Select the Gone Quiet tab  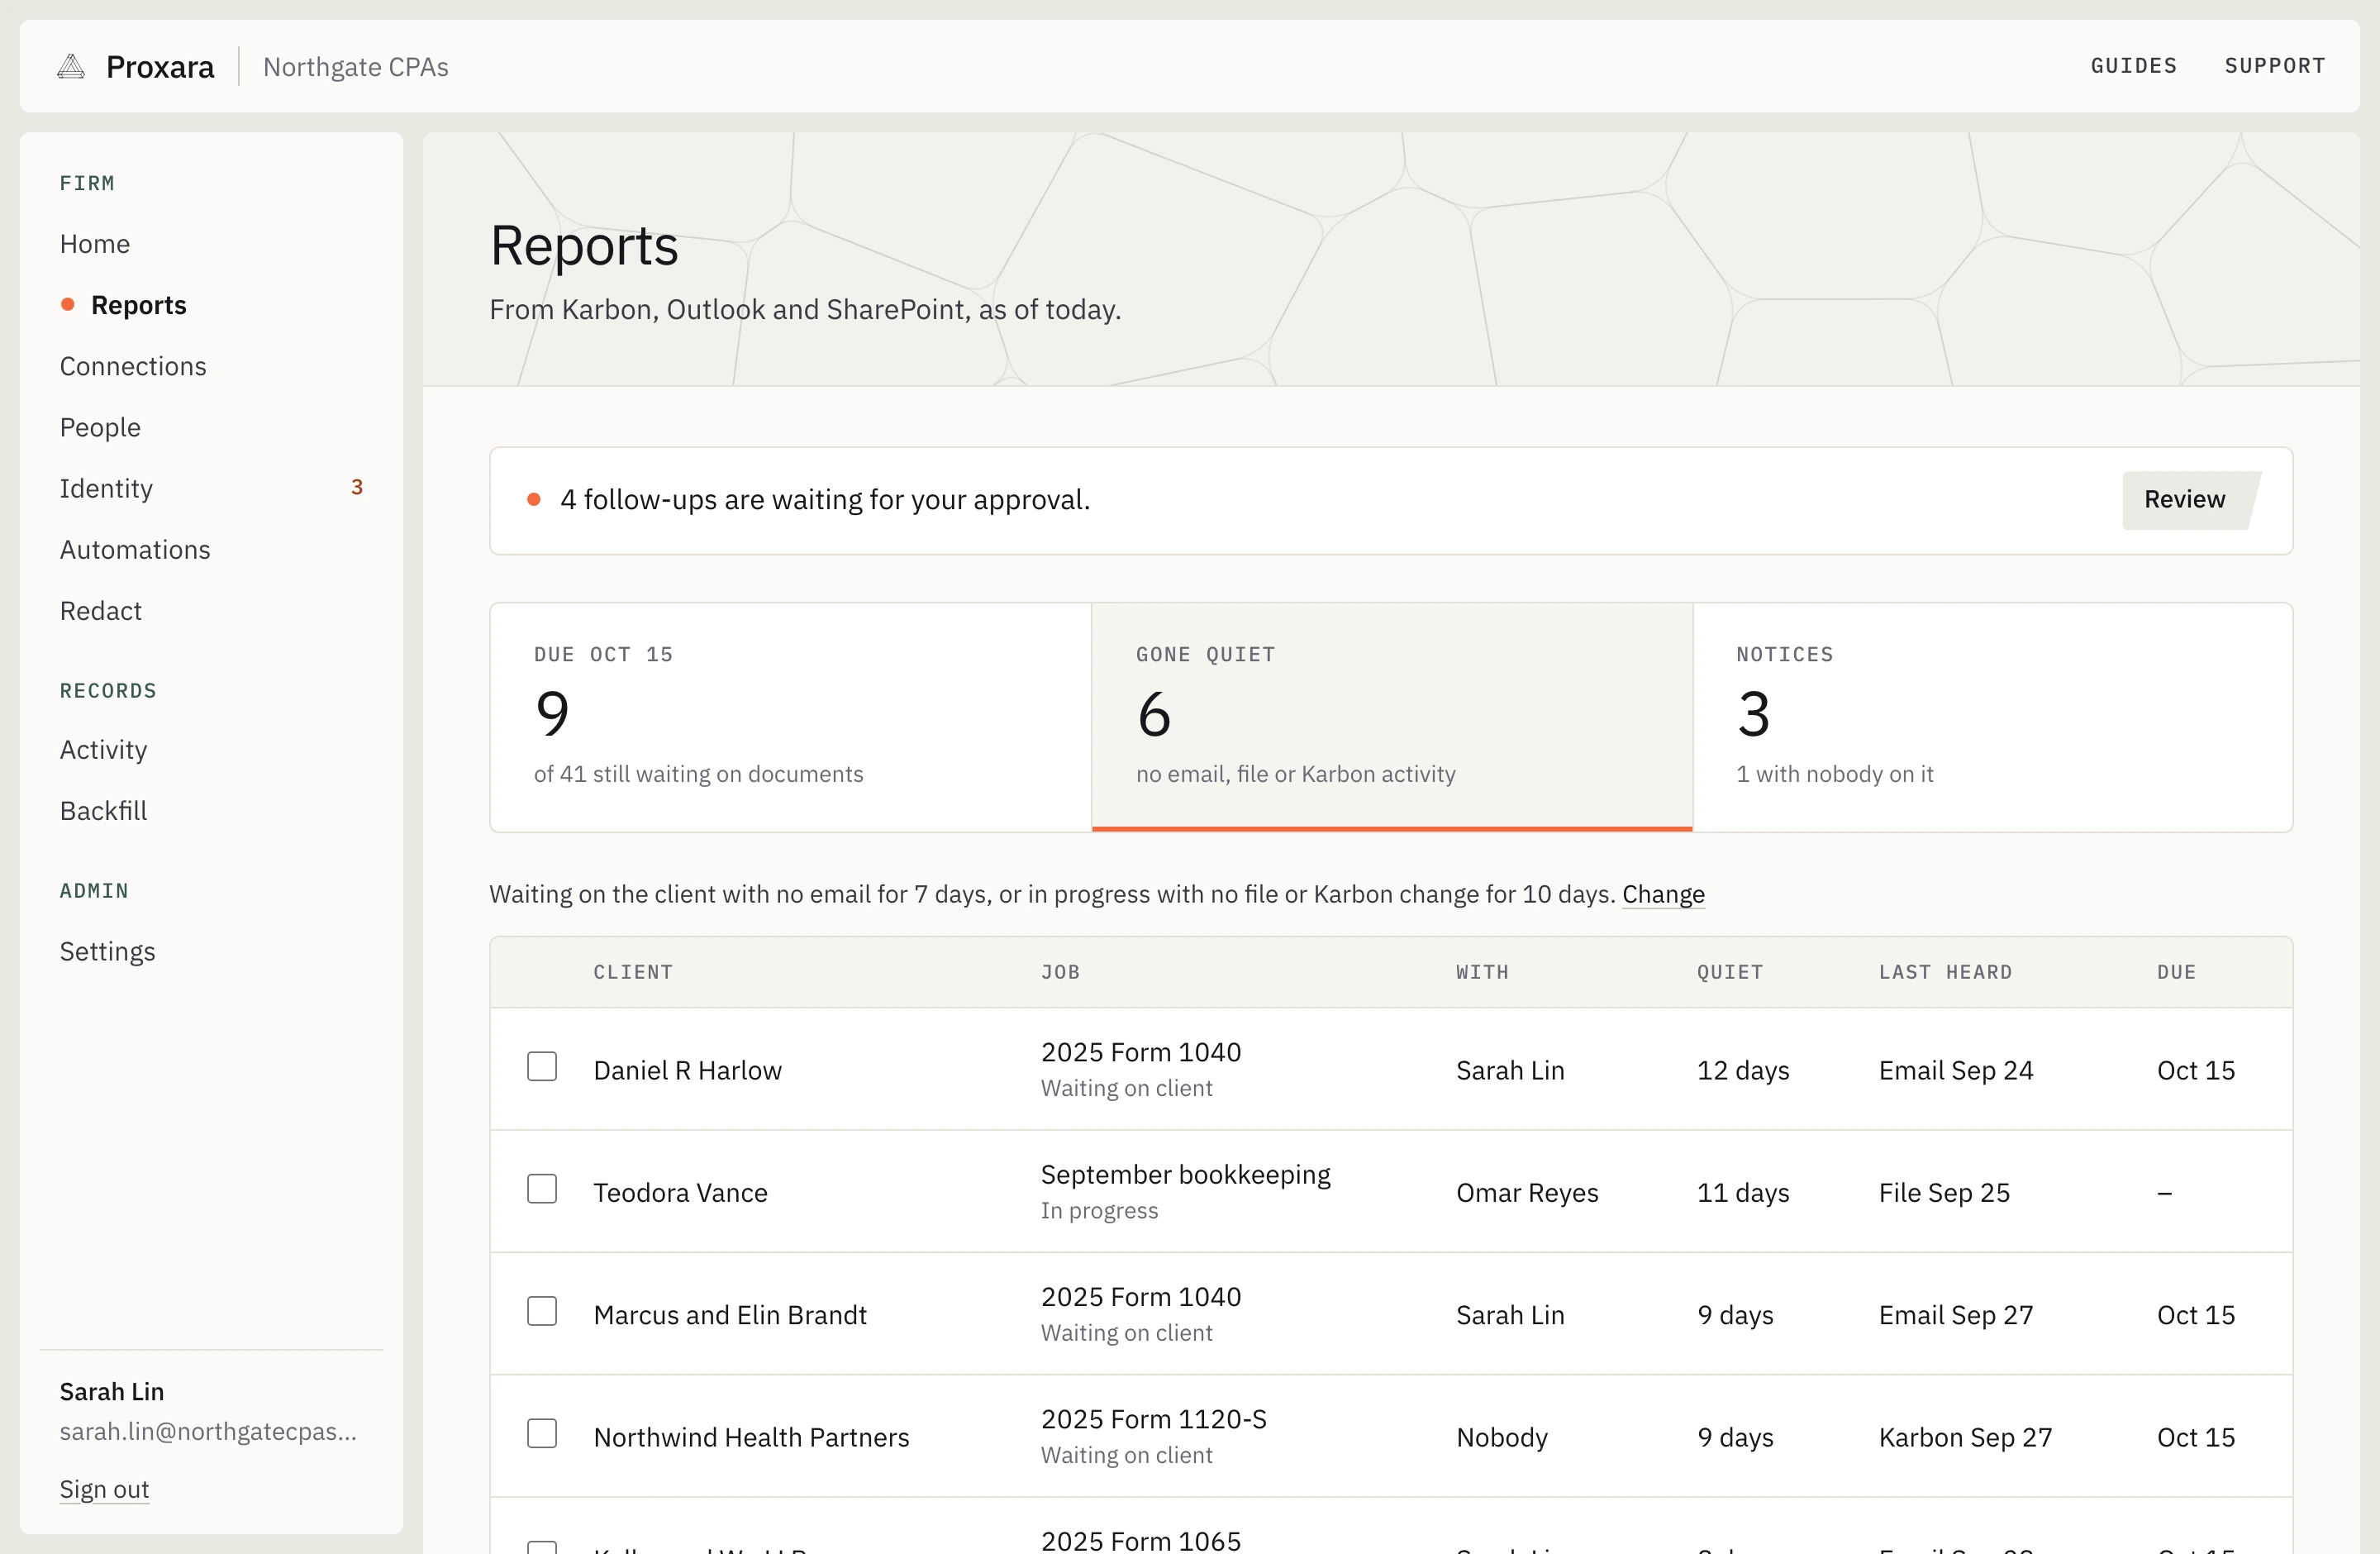click(x=1392, y=716)
